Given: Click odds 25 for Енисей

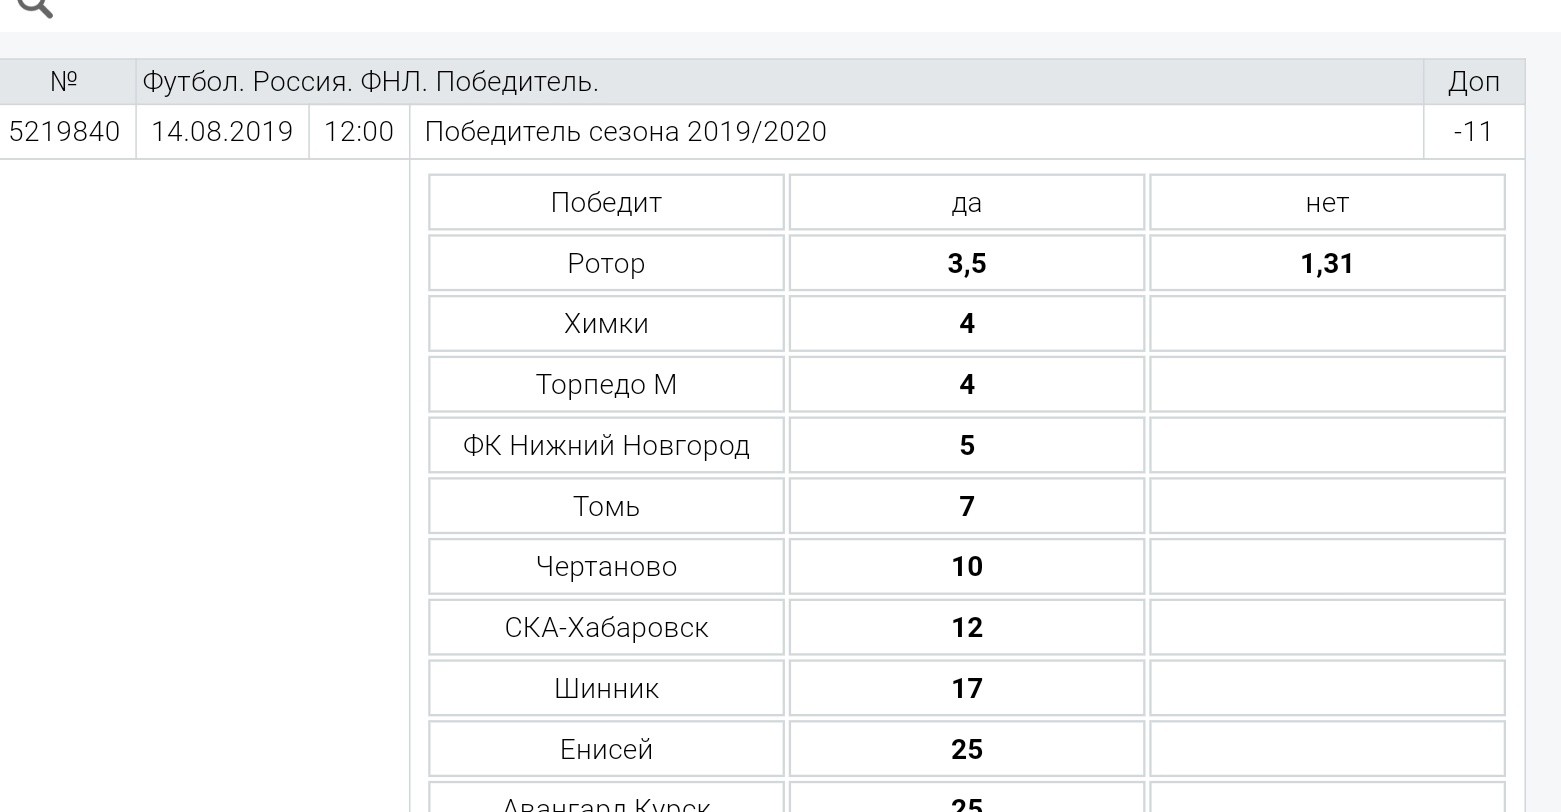Looking at the screenshot, I should coord(966,749).
